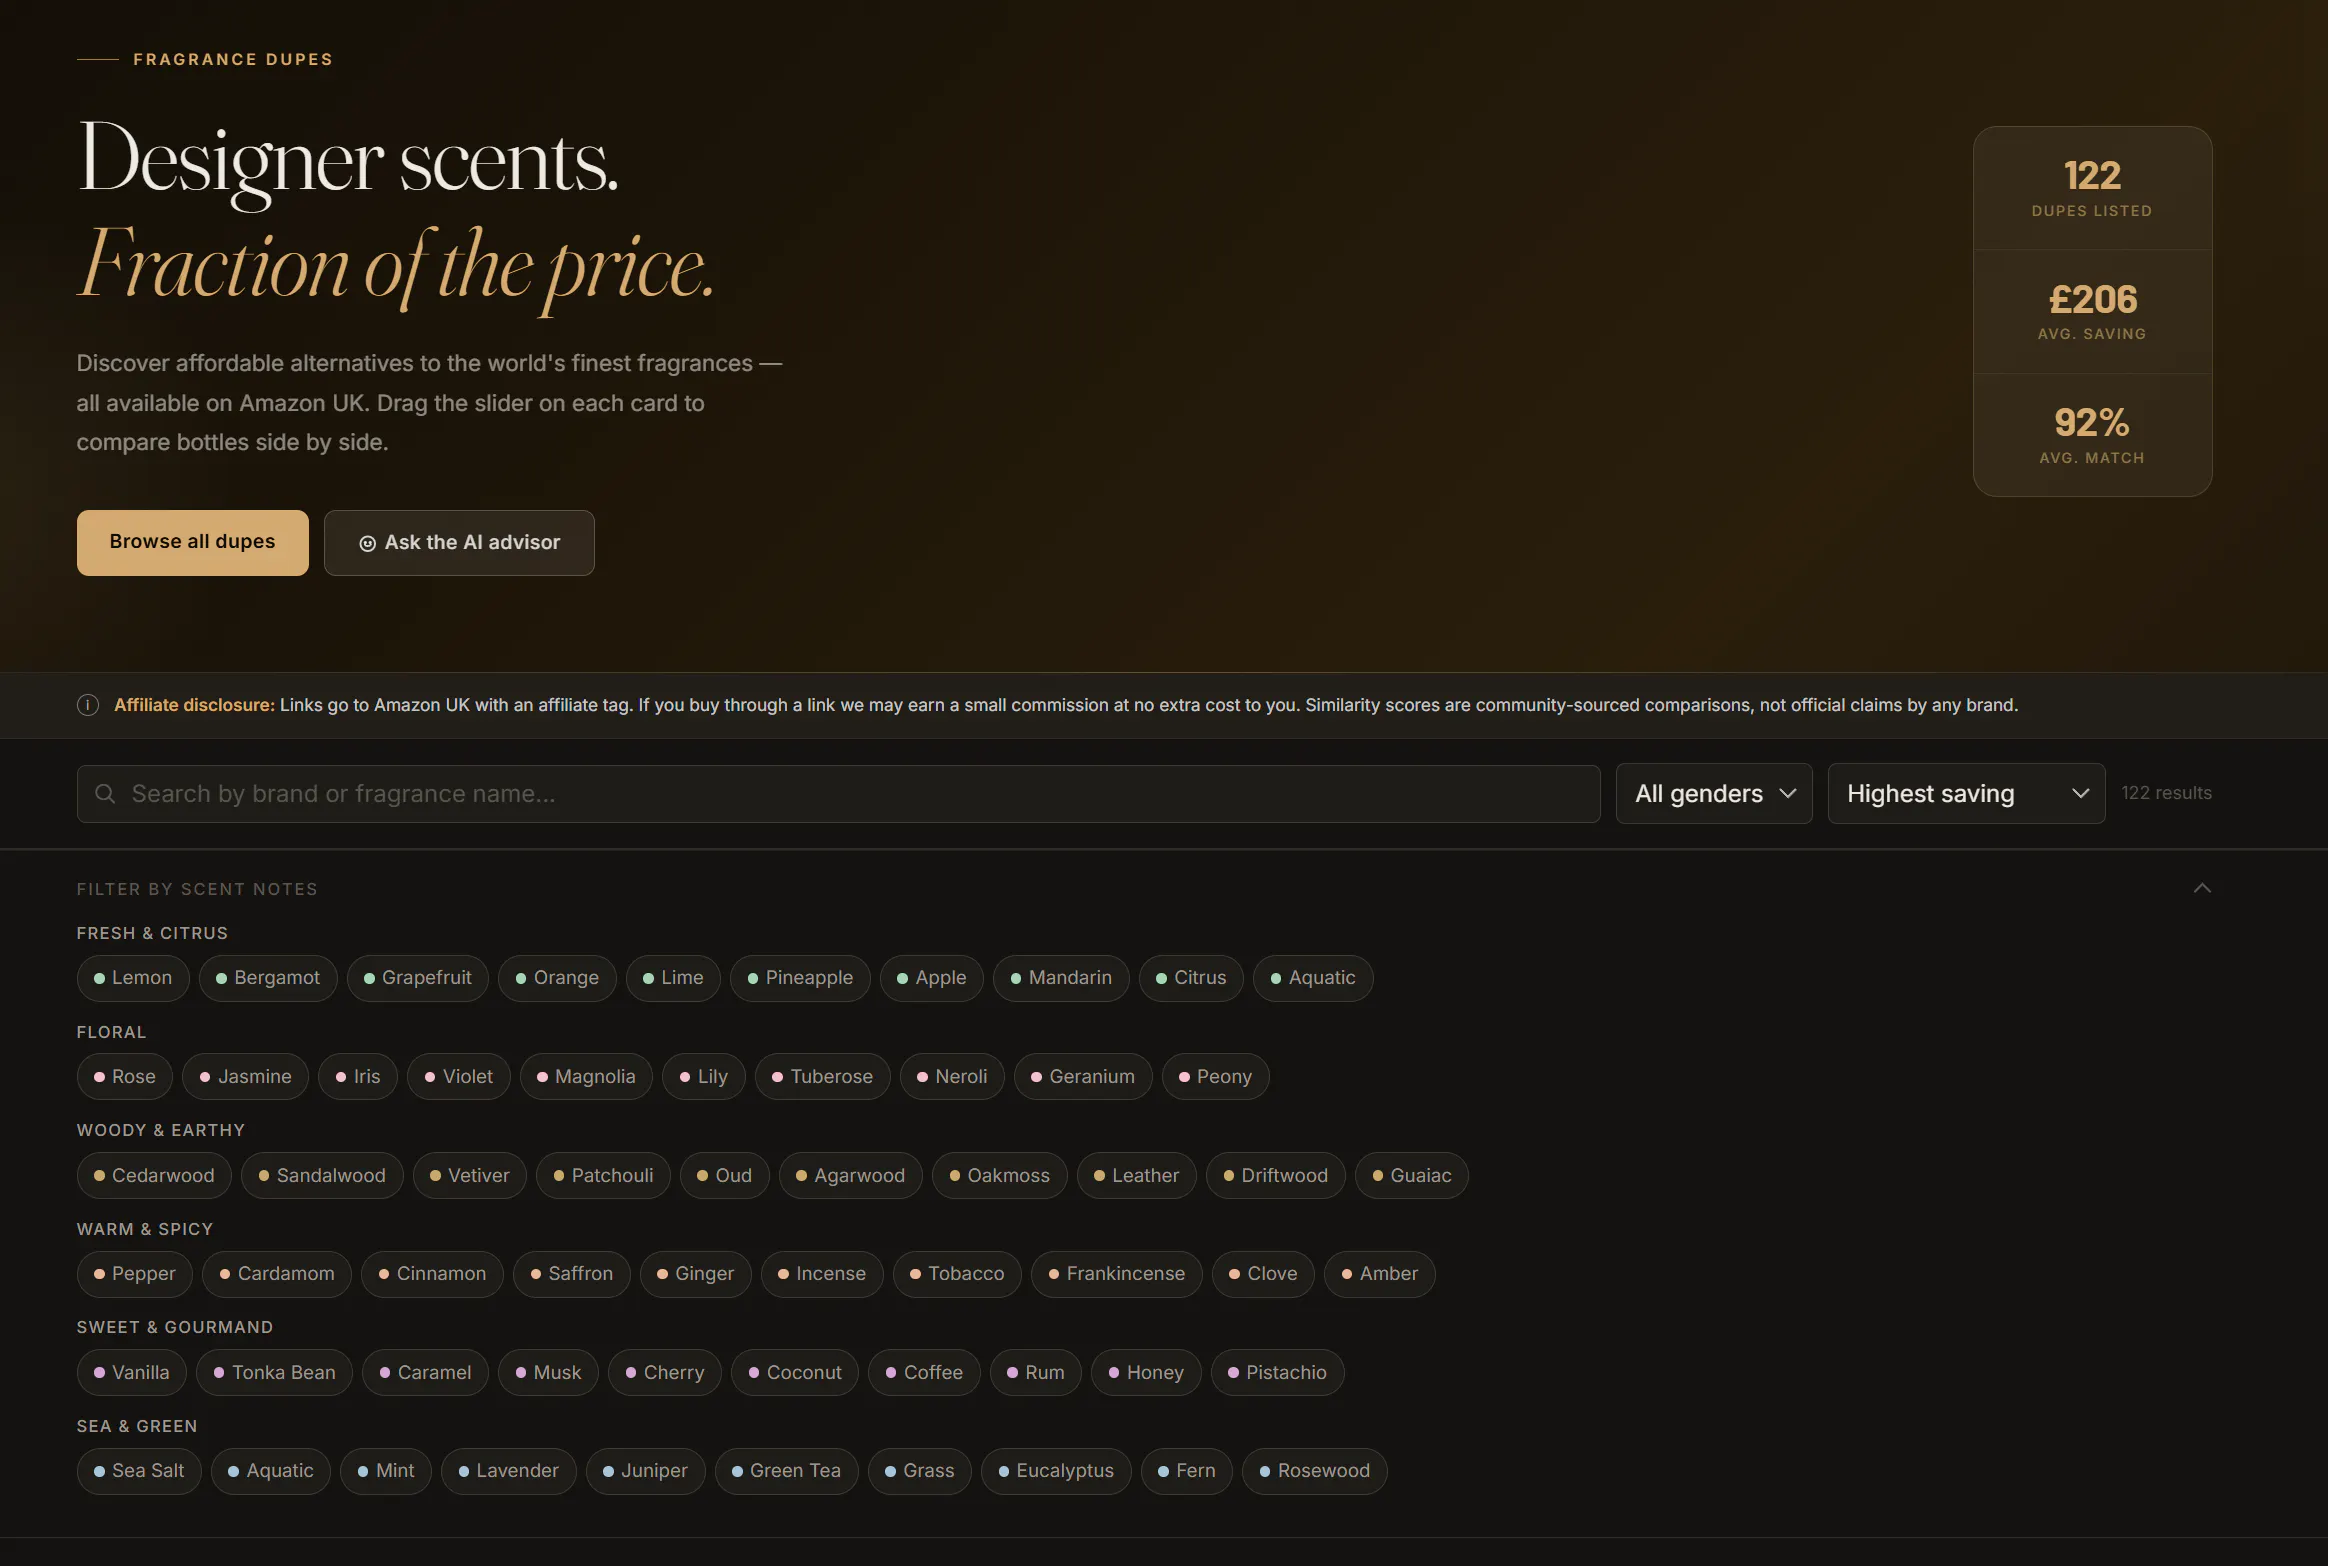The image size is (2328, 1566).
Task: Select the Cardamom spicy chip
Action: click(277, 1274)
